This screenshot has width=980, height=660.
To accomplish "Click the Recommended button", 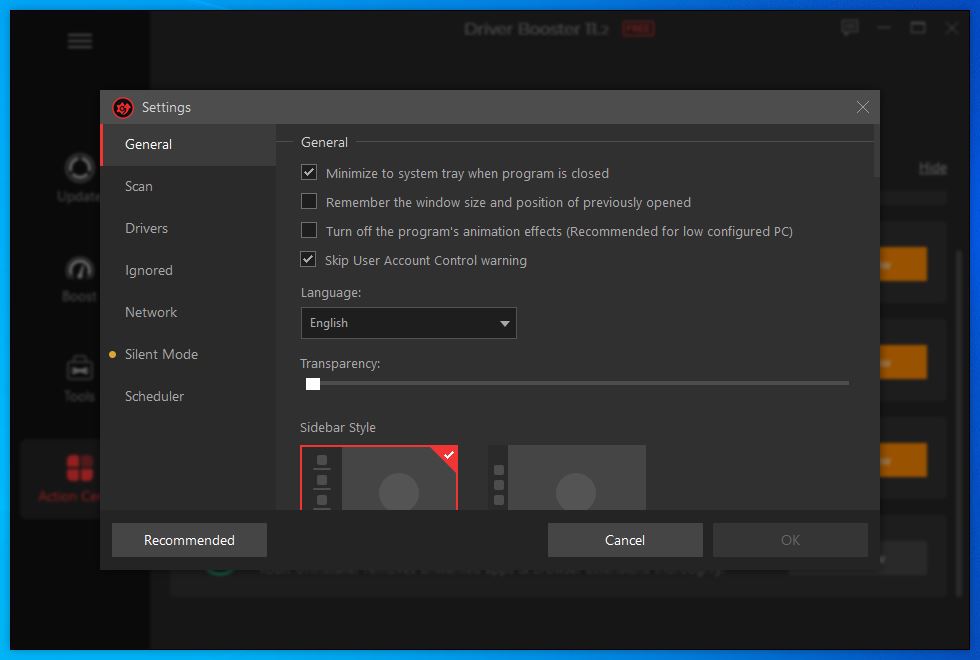I will (189, 540).
